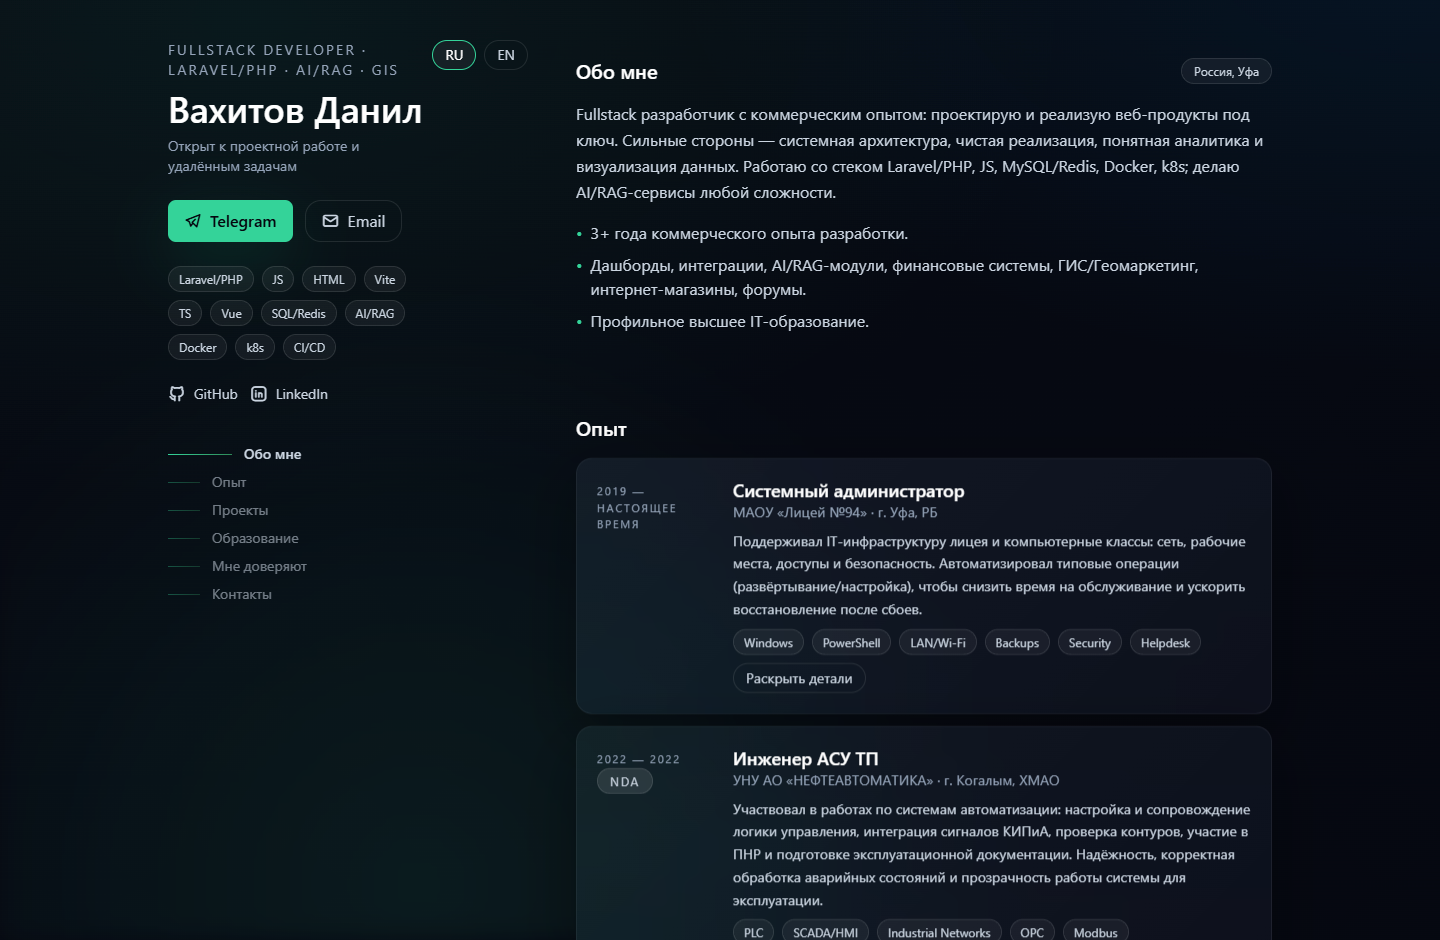Click the Security experience tag
The width and height of the screenshot is (1440, 940).
coord(1090,643)
